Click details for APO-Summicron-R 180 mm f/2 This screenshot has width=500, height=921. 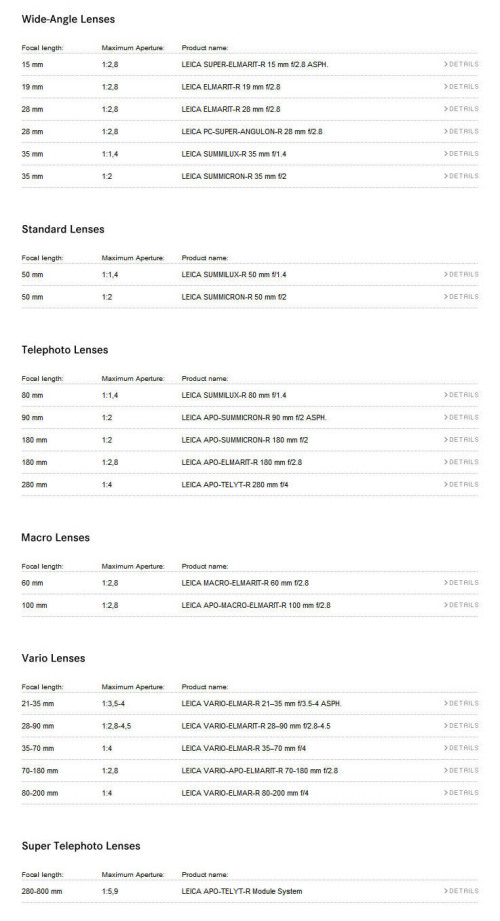click(461, 440)
